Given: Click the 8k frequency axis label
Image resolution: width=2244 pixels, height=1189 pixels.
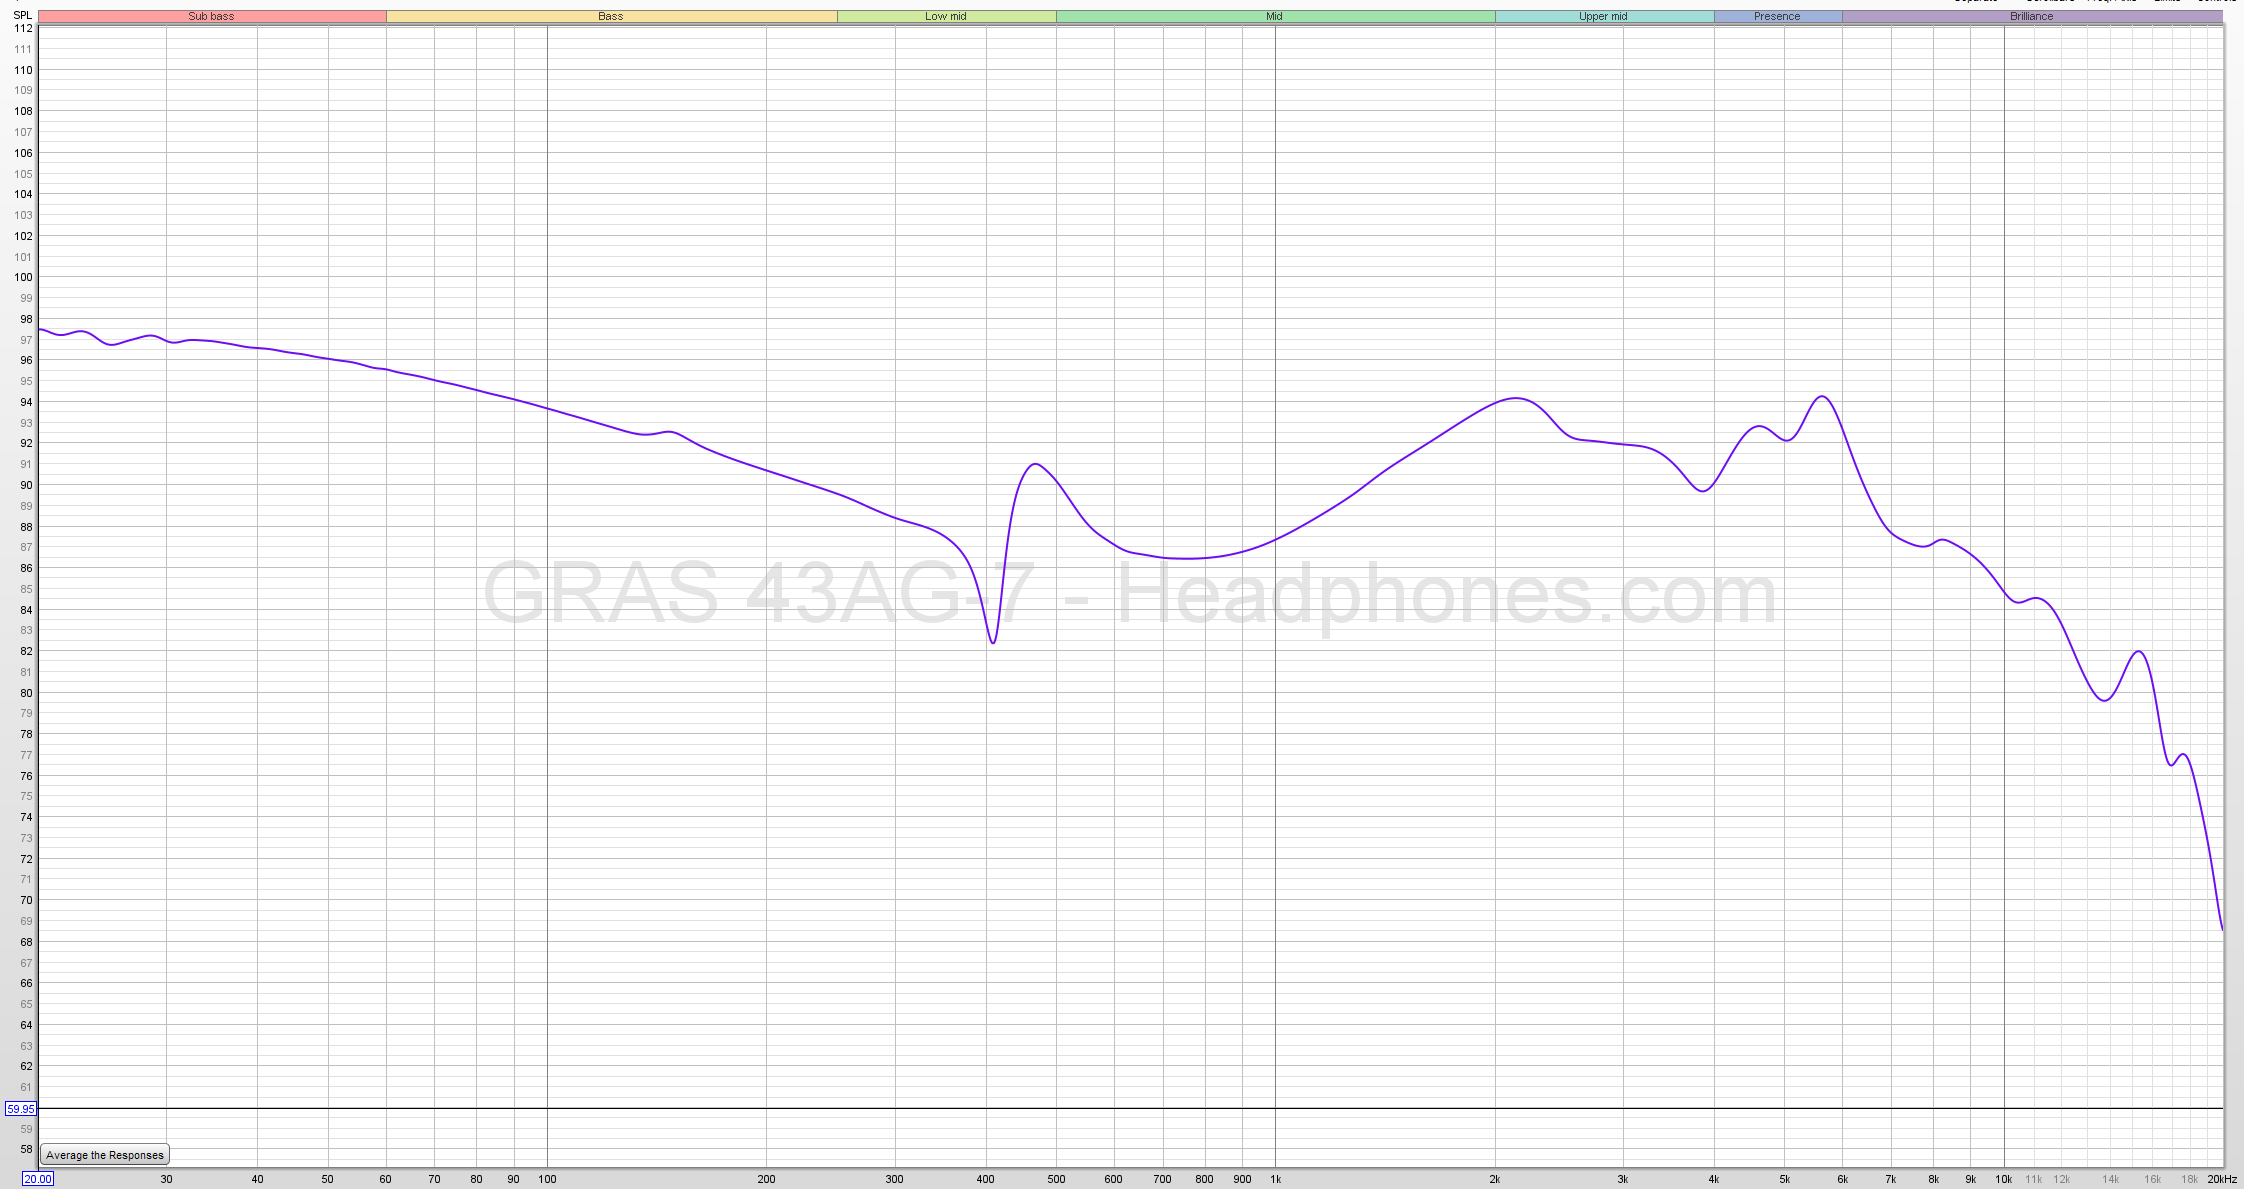Looking at the screenshot, I should [x=1934, y=1179].
